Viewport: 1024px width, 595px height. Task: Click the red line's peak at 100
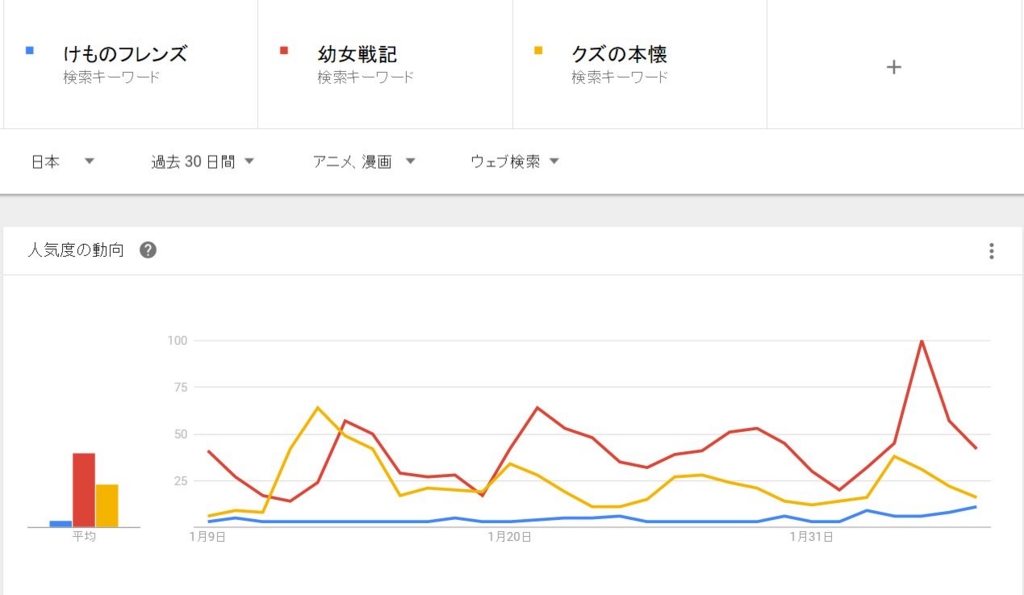(921, 341)
